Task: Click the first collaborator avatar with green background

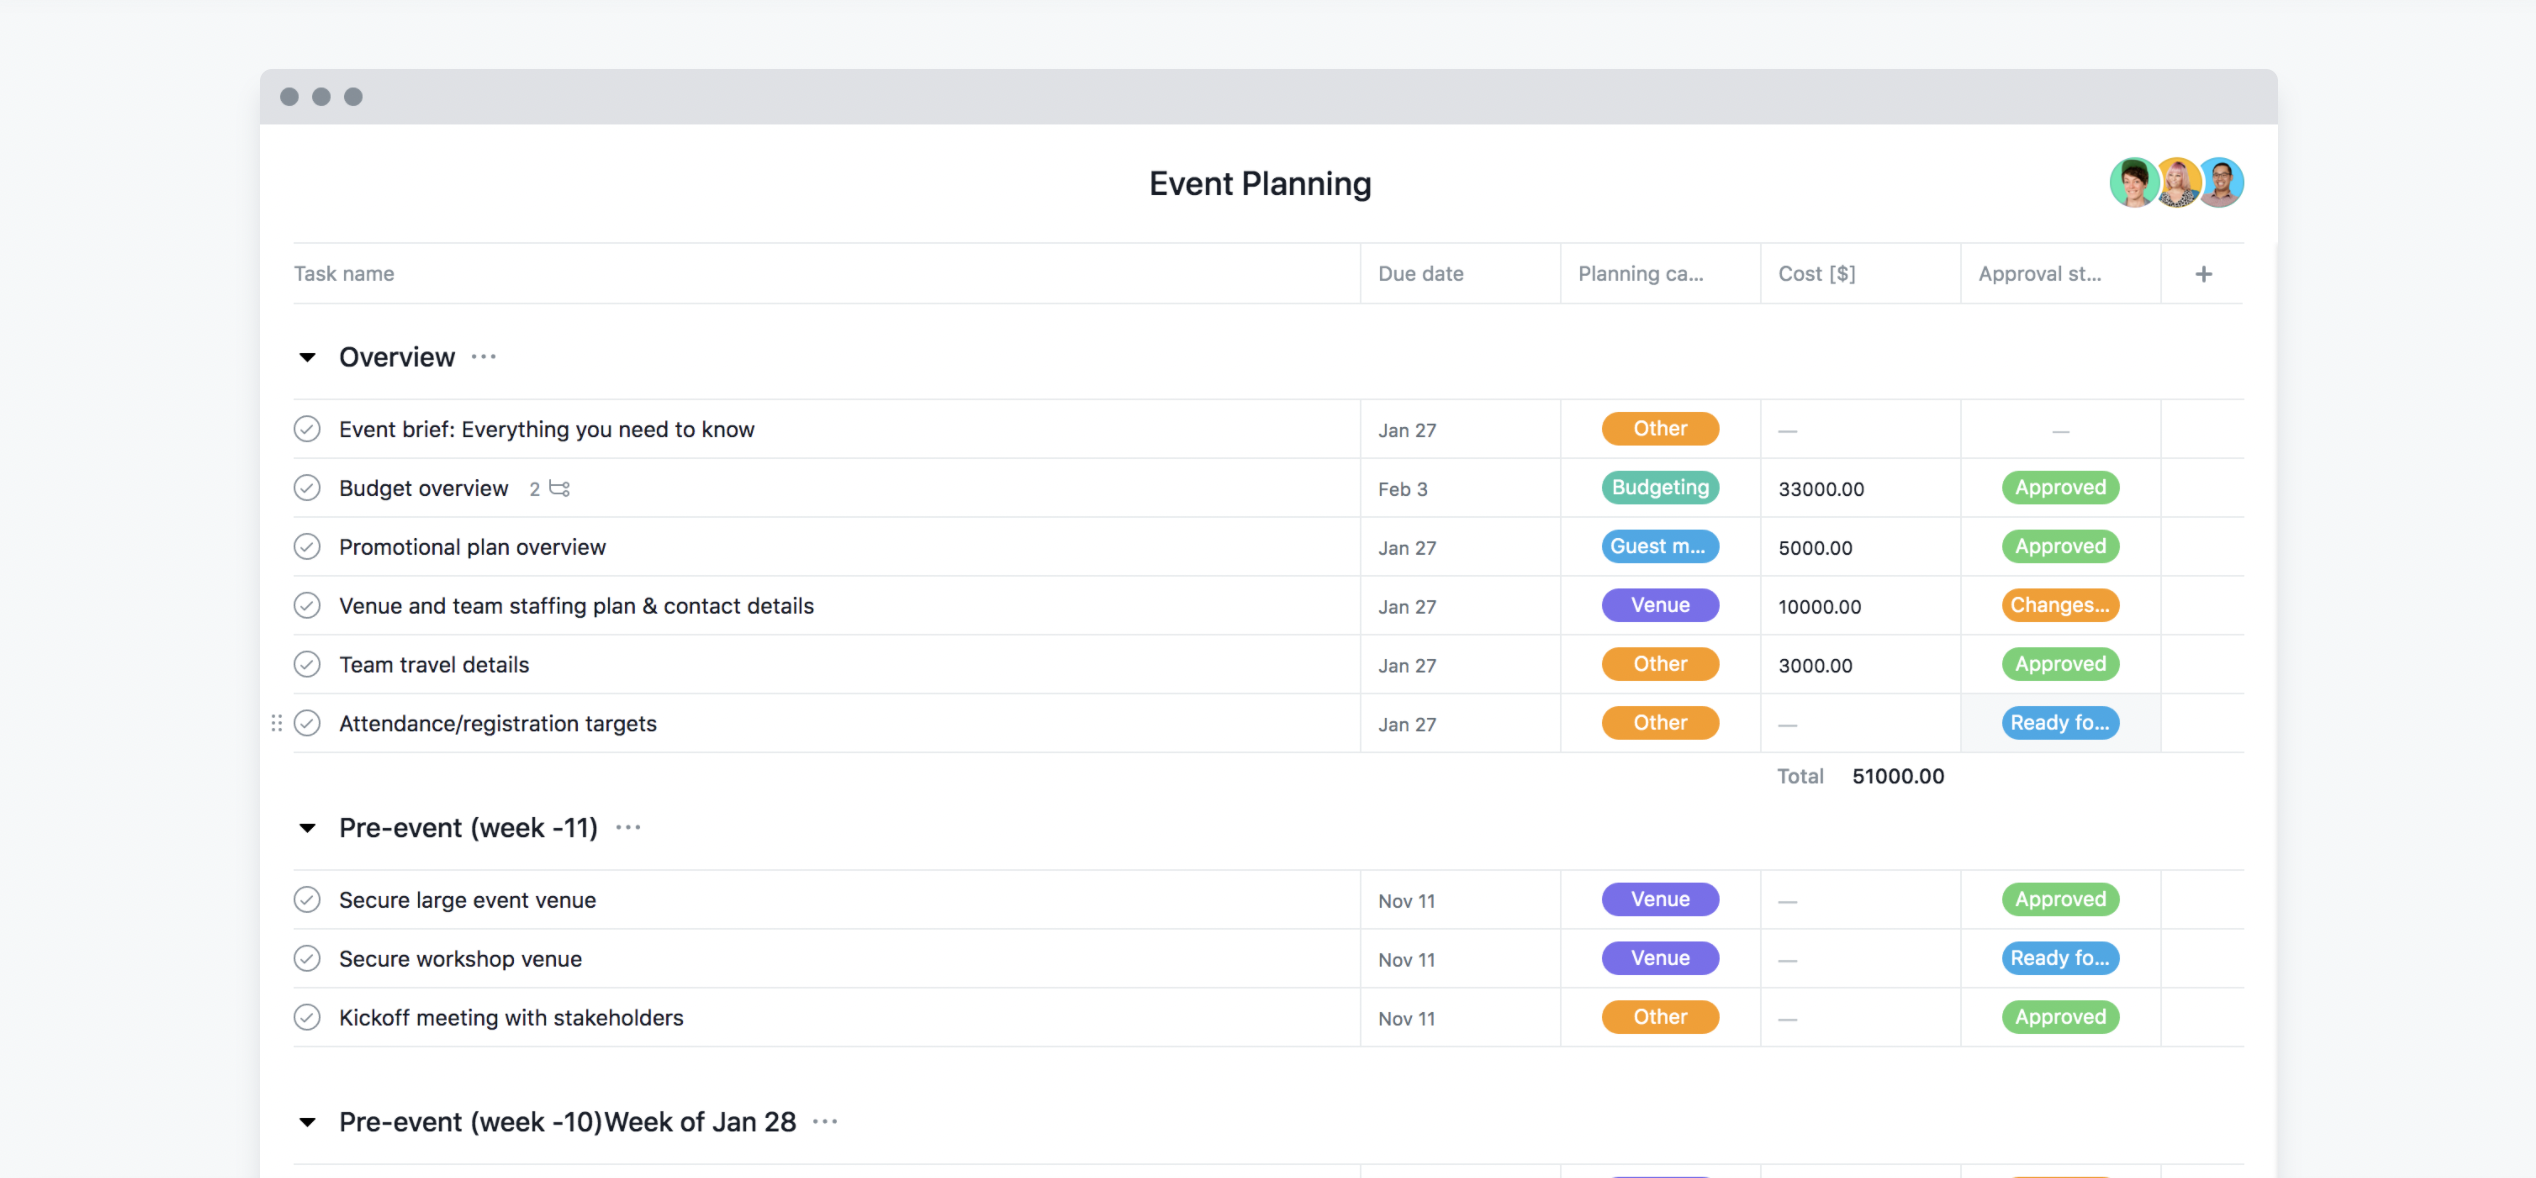Action: (2133, 183)
